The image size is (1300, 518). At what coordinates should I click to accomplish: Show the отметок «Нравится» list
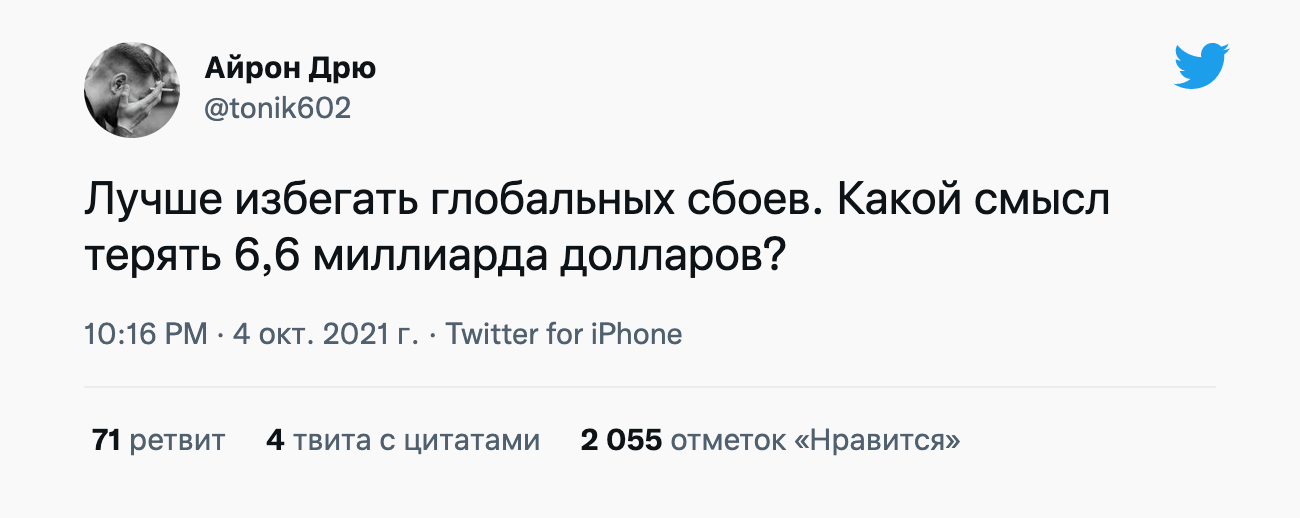click(x=815, y=440)
